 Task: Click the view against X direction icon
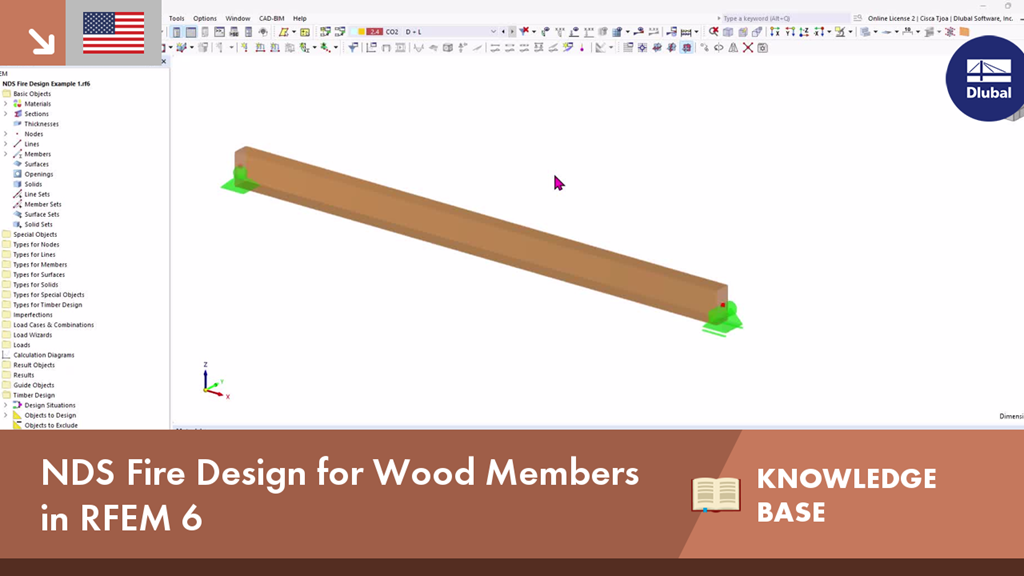(819, 31)
